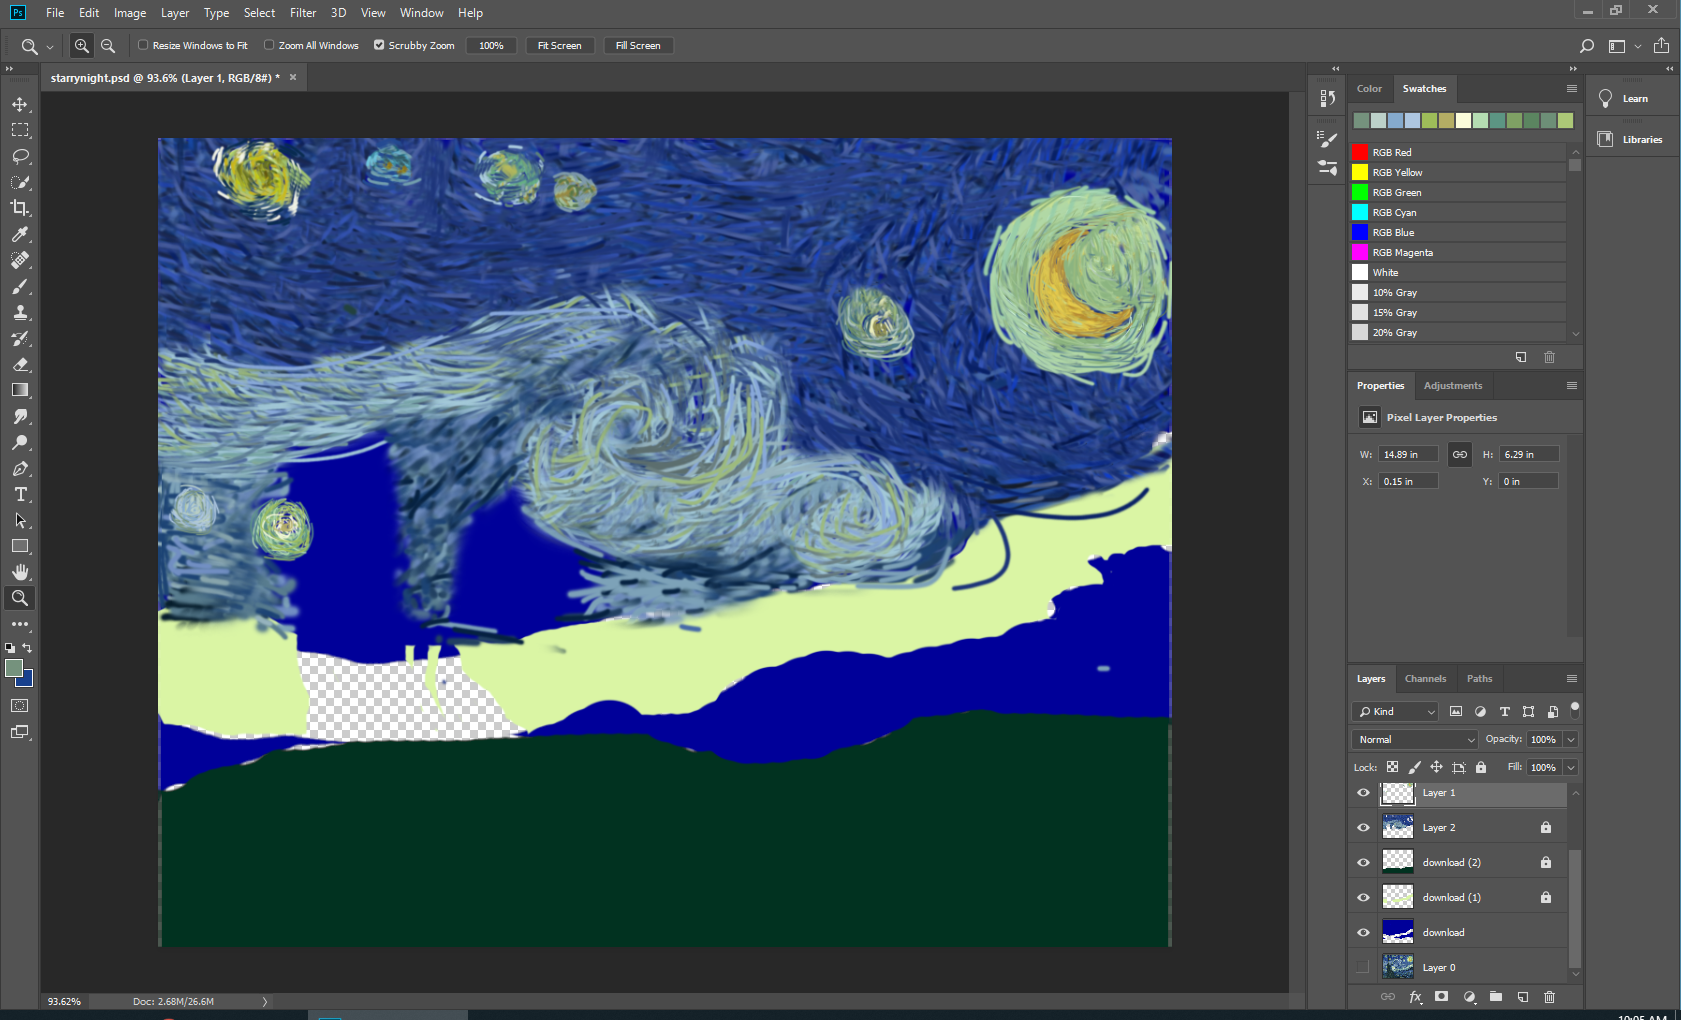Image resolution: width=1681 pixels, height=1020 pixels.
Task: Open the Image menu
Action: coord(130,13)
